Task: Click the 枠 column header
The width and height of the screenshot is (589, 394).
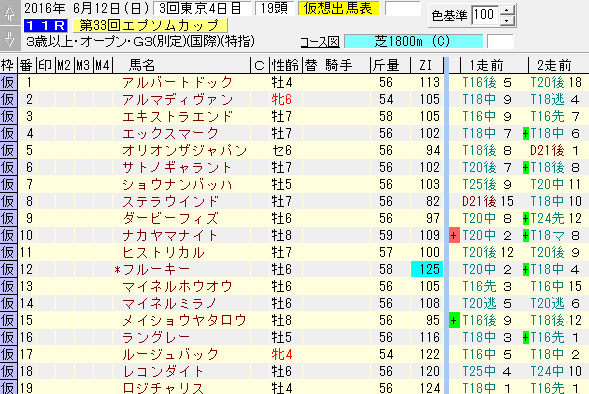Action: pos(8,65)
